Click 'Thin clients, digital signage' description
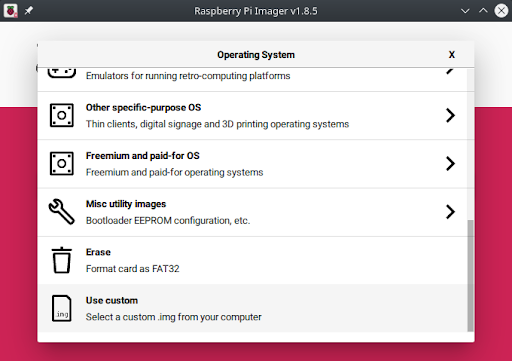This screenshot has width=512, height=361. (x=217, y=124)
